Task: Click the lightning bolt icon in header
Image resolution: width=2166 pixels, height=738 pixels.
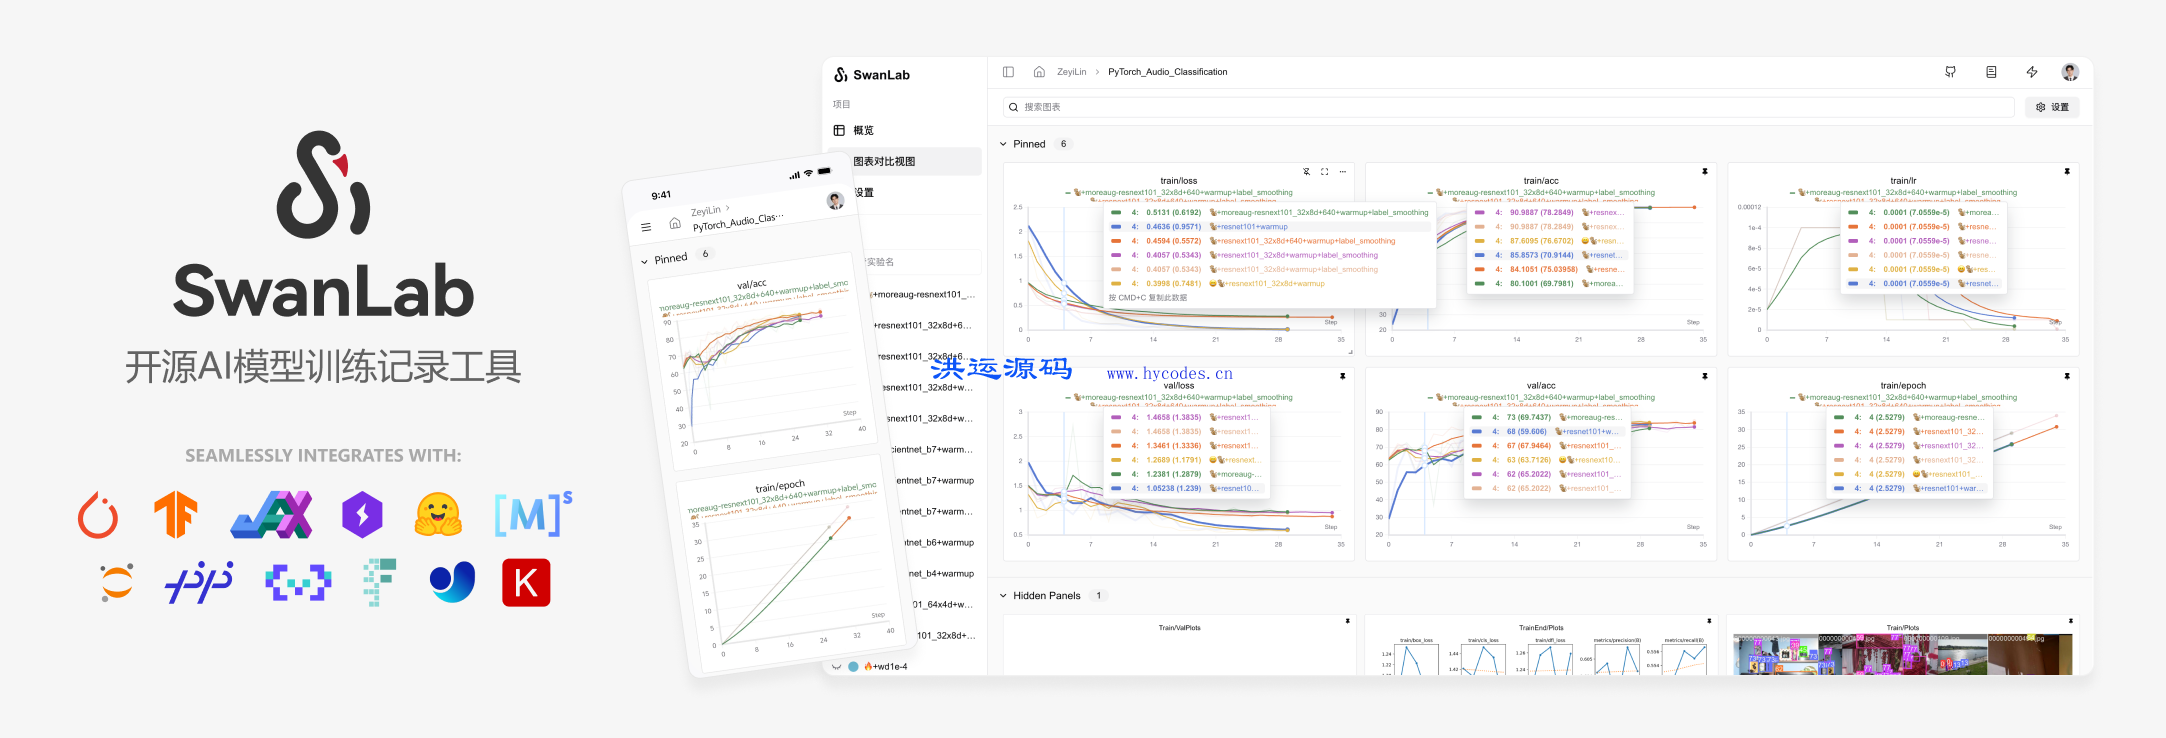Action: click(x=2032, y=72)
